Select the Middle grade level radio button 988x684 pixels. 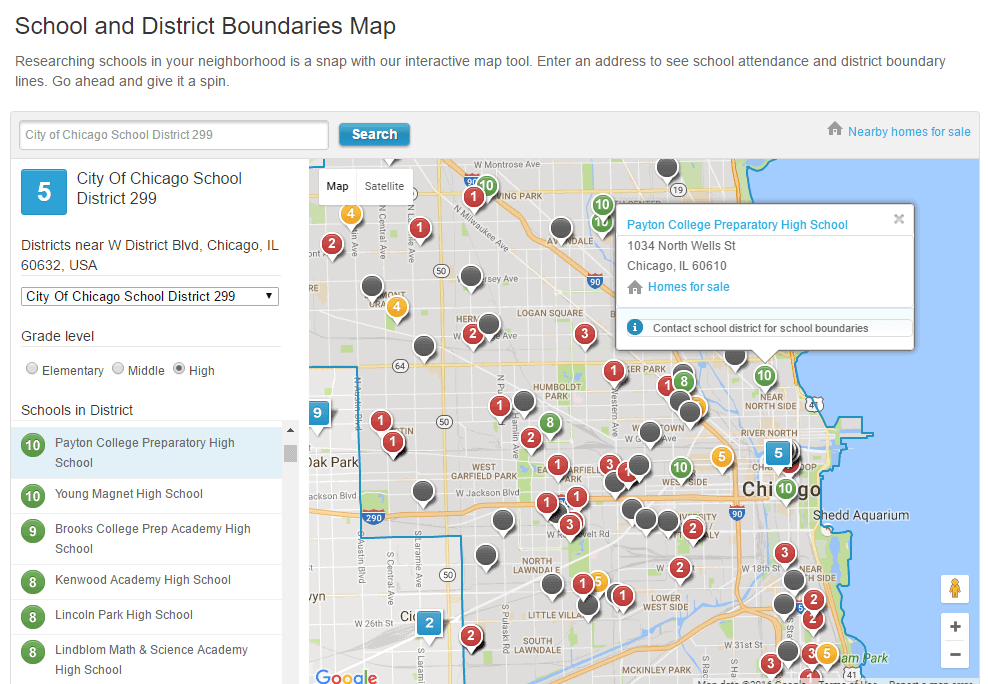point(118,369)
